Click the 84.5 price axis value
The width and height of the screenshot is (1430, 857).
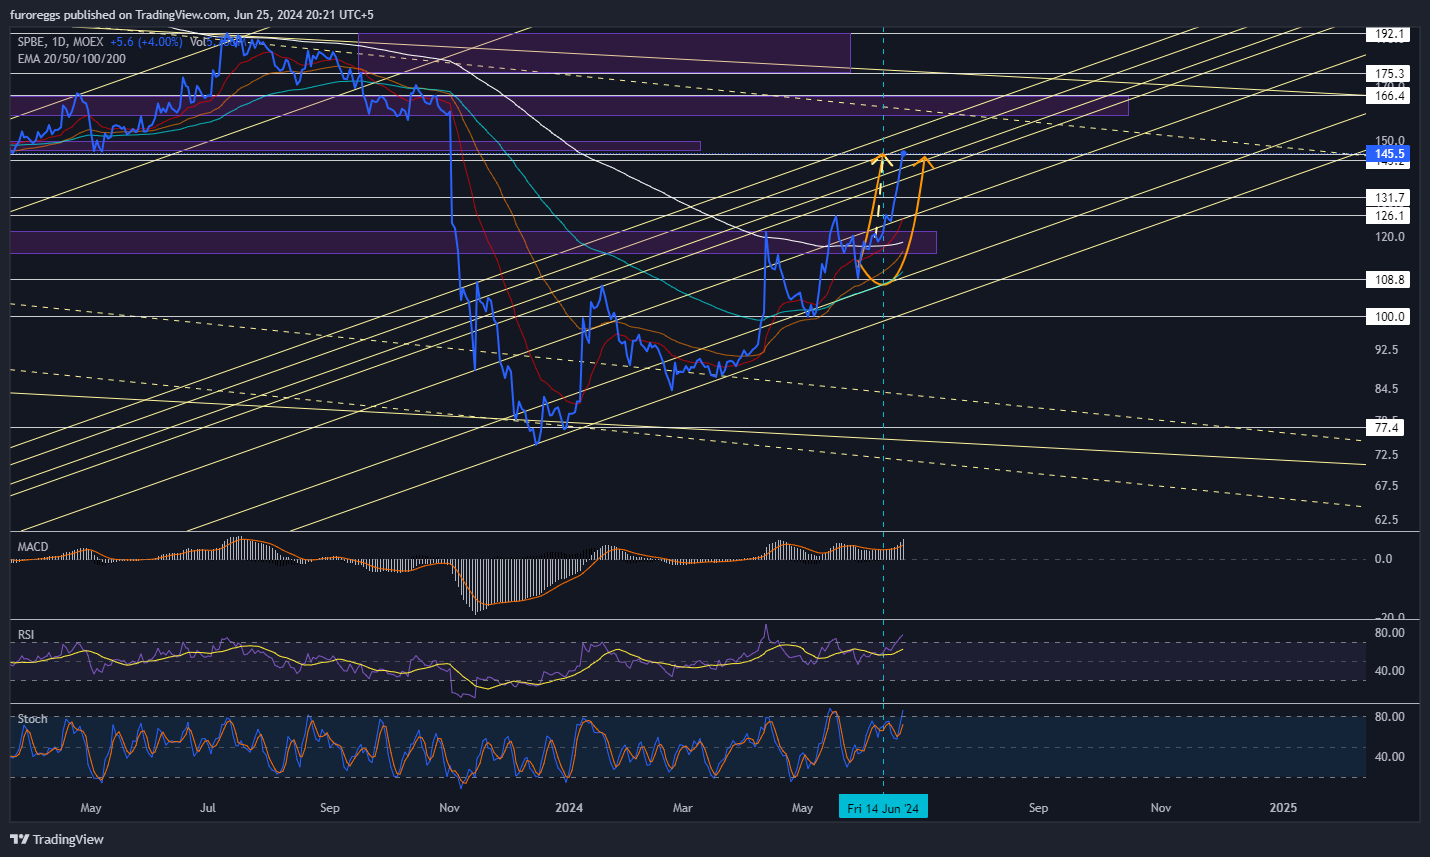coord(1387,389)
